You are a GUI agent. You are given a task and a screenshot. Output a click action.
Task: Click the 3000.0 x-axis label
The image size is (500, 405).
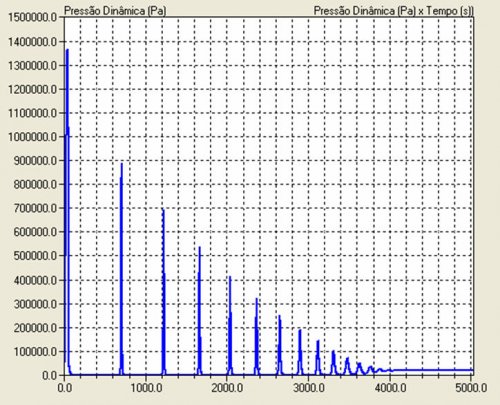(x=309, y=388)
